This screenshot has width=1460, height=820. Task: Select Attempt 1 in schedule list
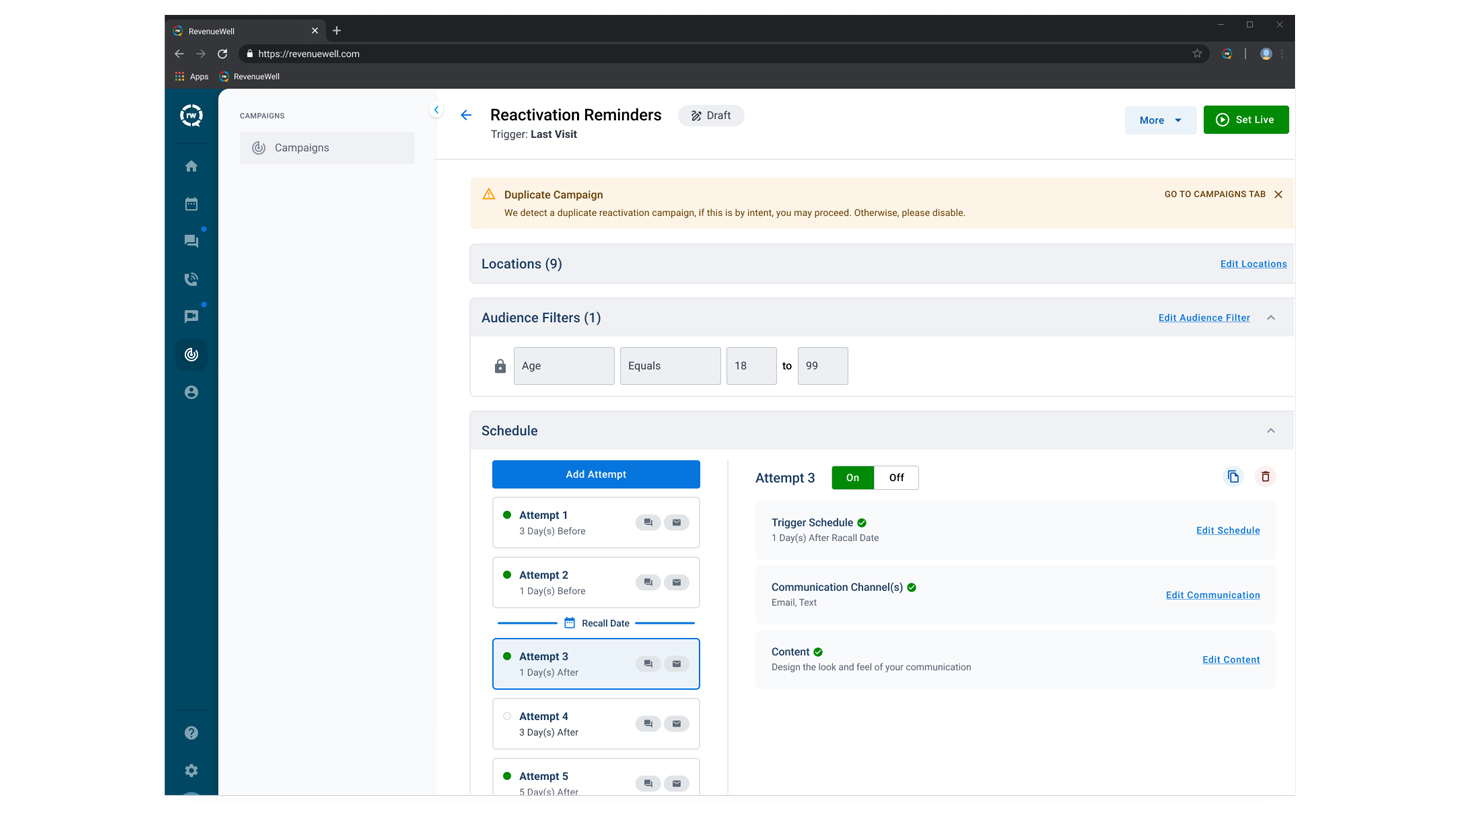pos(596,523)
